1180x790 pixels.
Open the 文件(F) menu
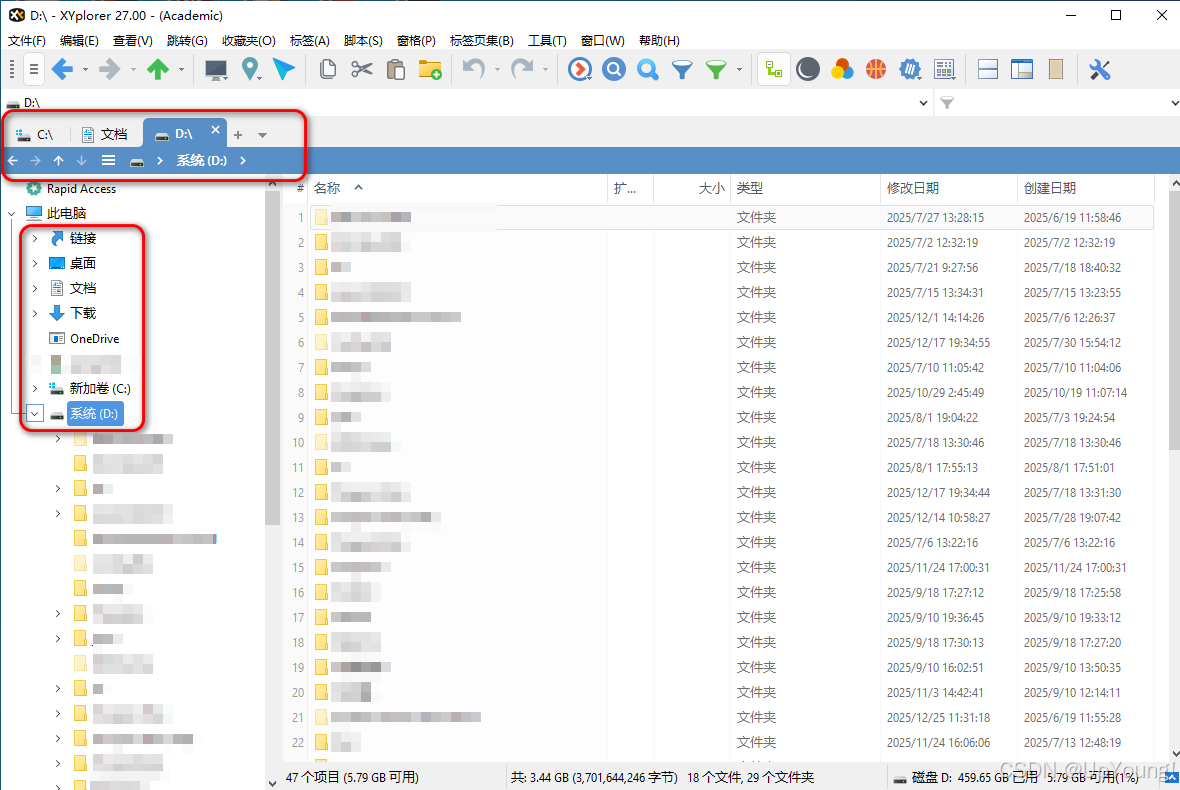tap(26, 41)
